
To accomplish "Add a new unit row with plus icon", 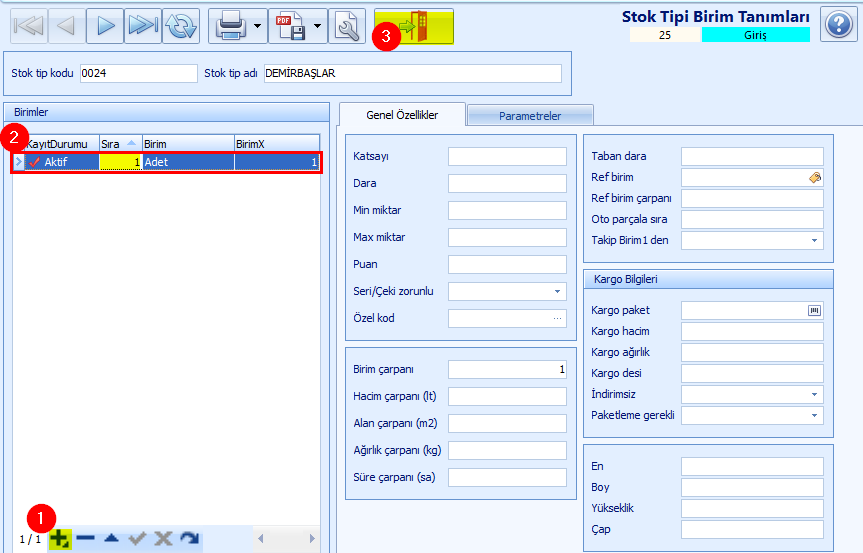I will [60, 539].
